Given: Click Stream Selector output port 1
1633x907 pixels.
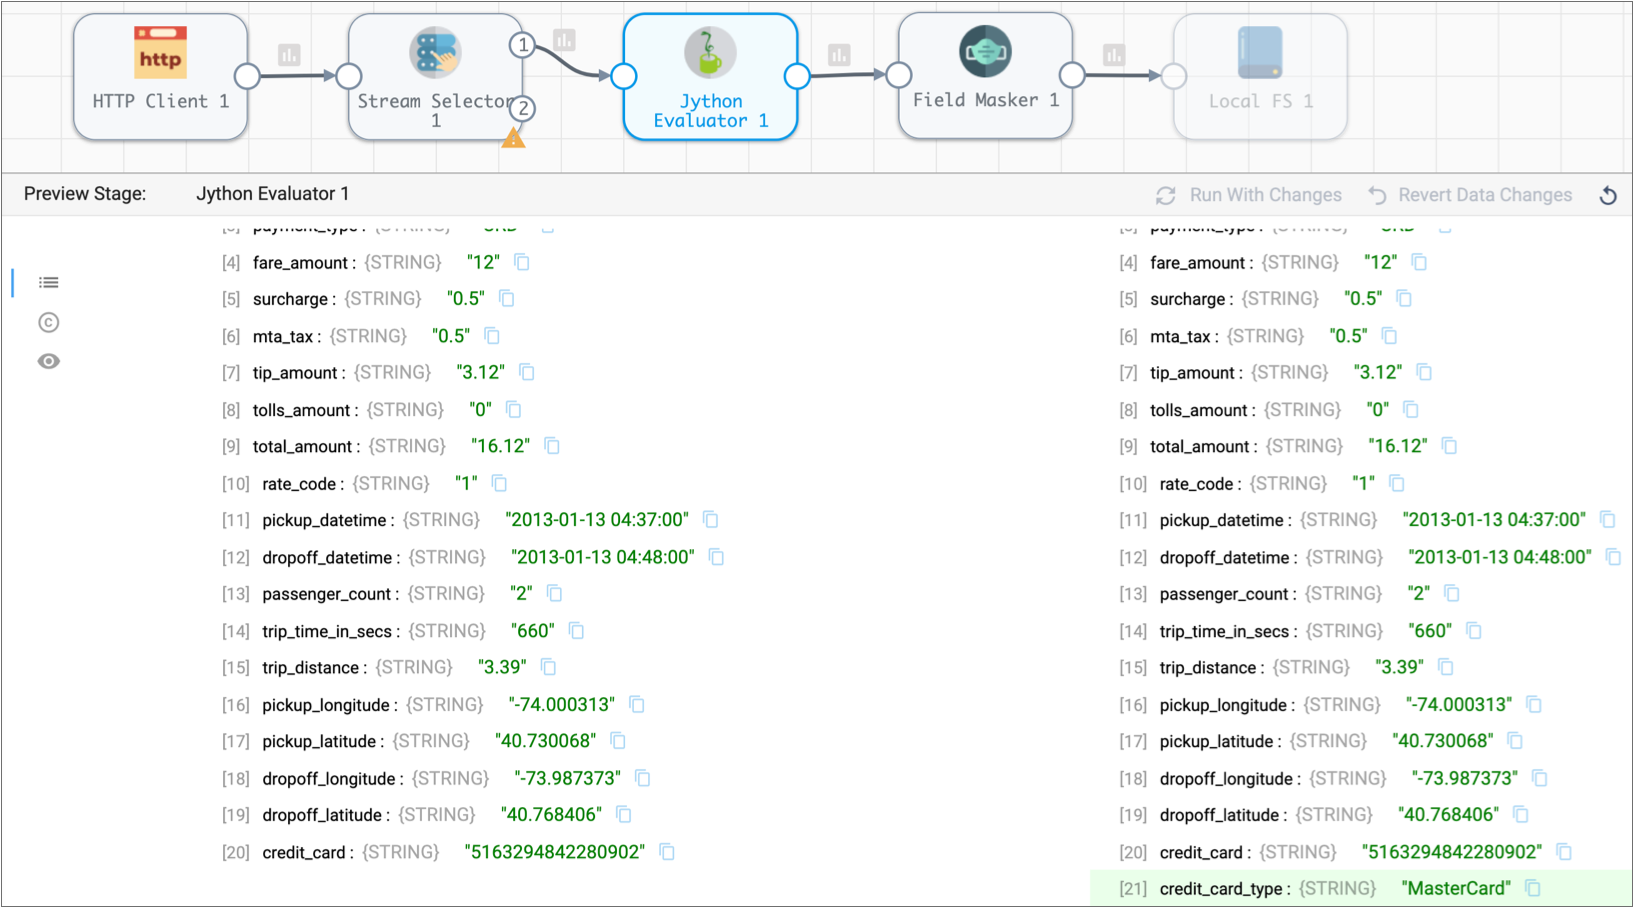Looking at the screenshot, I should coord(522,45).
